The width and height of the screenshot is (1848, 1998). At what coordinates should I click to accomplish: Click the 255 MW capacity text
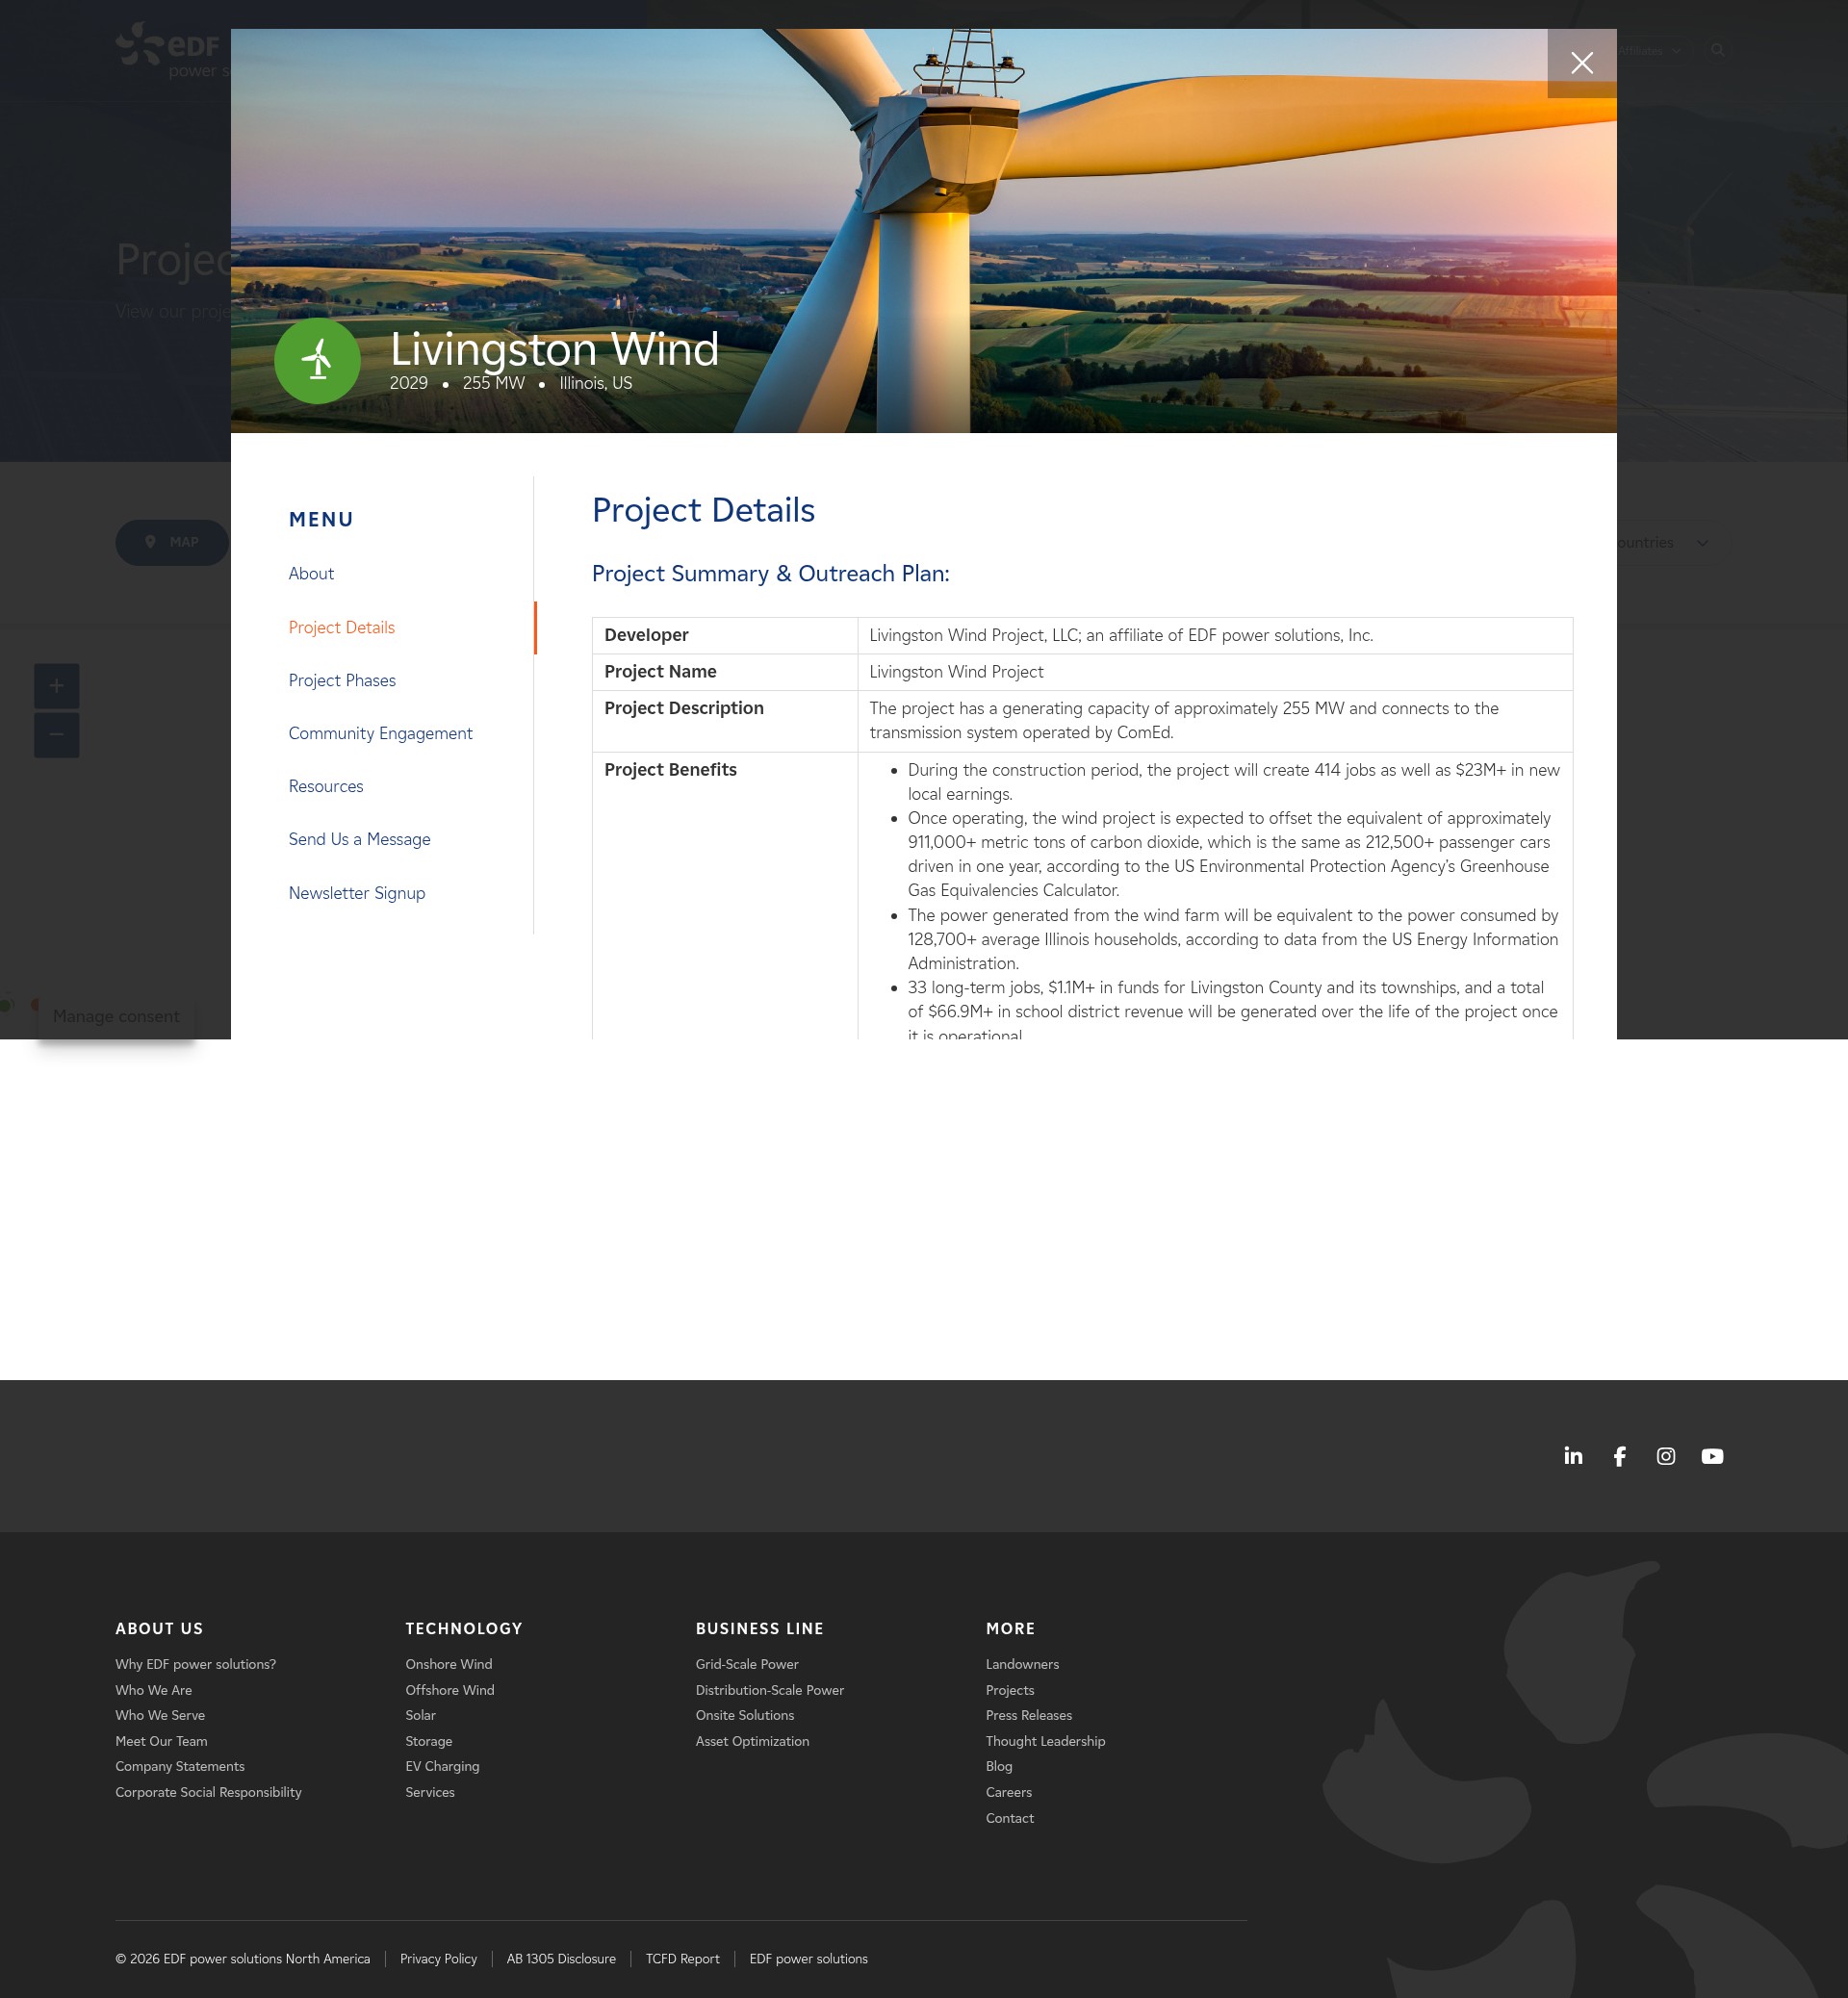point(493,383)
